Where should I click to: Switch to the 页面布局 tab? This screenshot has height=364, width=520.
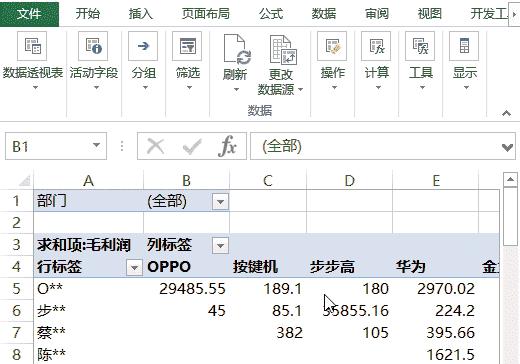[205, 14]
